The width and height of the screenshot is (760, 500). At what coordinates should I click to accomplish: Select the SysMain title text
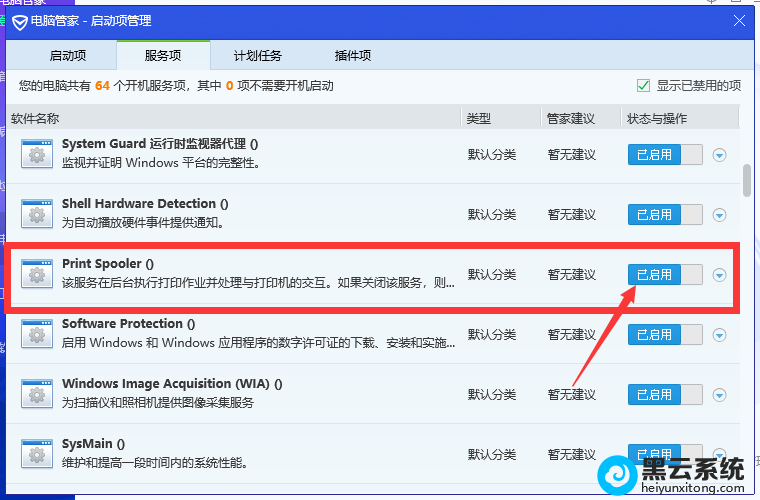coord(93,444)
